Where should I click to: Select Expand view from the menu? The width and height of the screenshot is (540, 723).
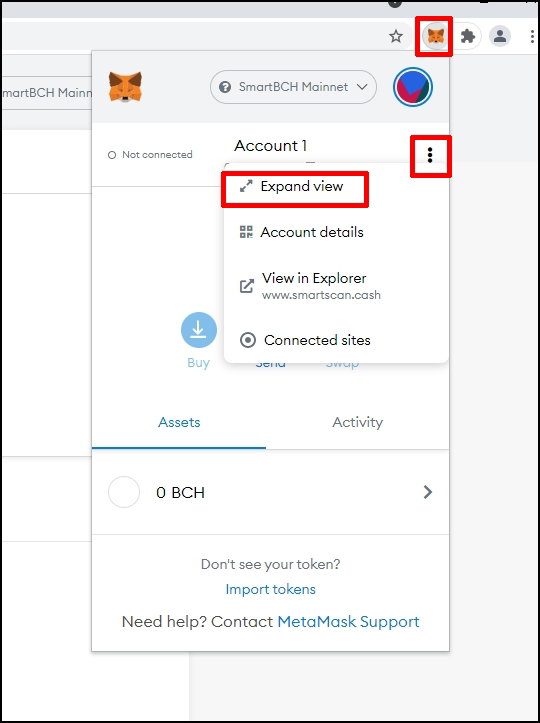291,186
